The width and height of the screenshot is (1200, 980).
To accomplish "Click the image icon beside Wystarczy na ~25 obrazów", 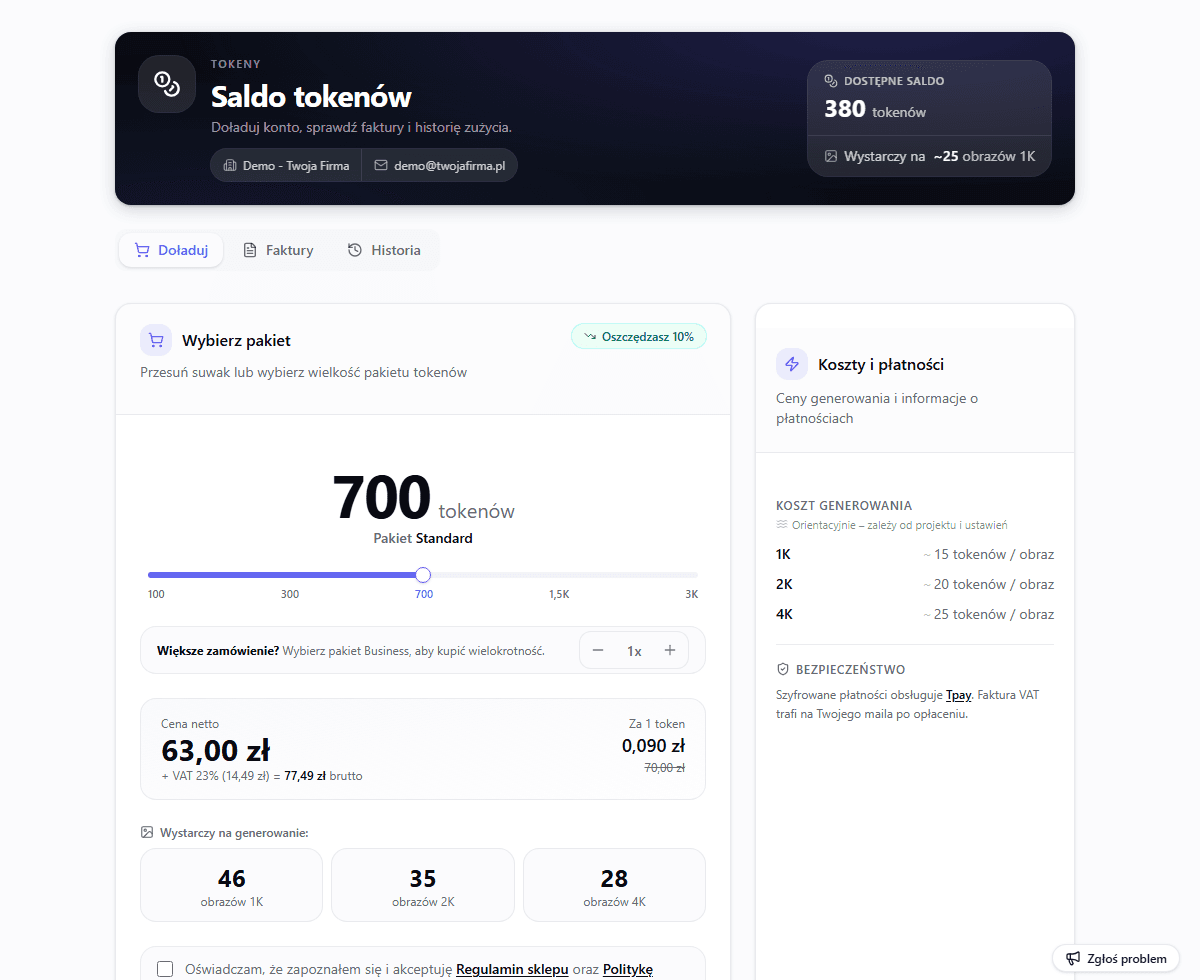I will click(x=830, y=156).
